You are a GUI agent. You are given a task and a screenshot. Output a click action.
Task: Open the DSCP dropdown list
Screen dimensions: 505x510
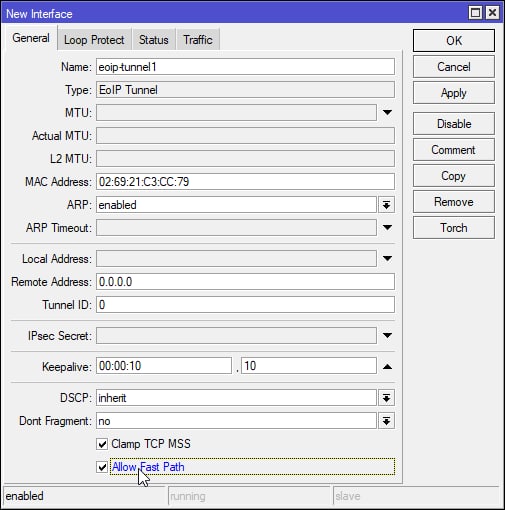386,398
